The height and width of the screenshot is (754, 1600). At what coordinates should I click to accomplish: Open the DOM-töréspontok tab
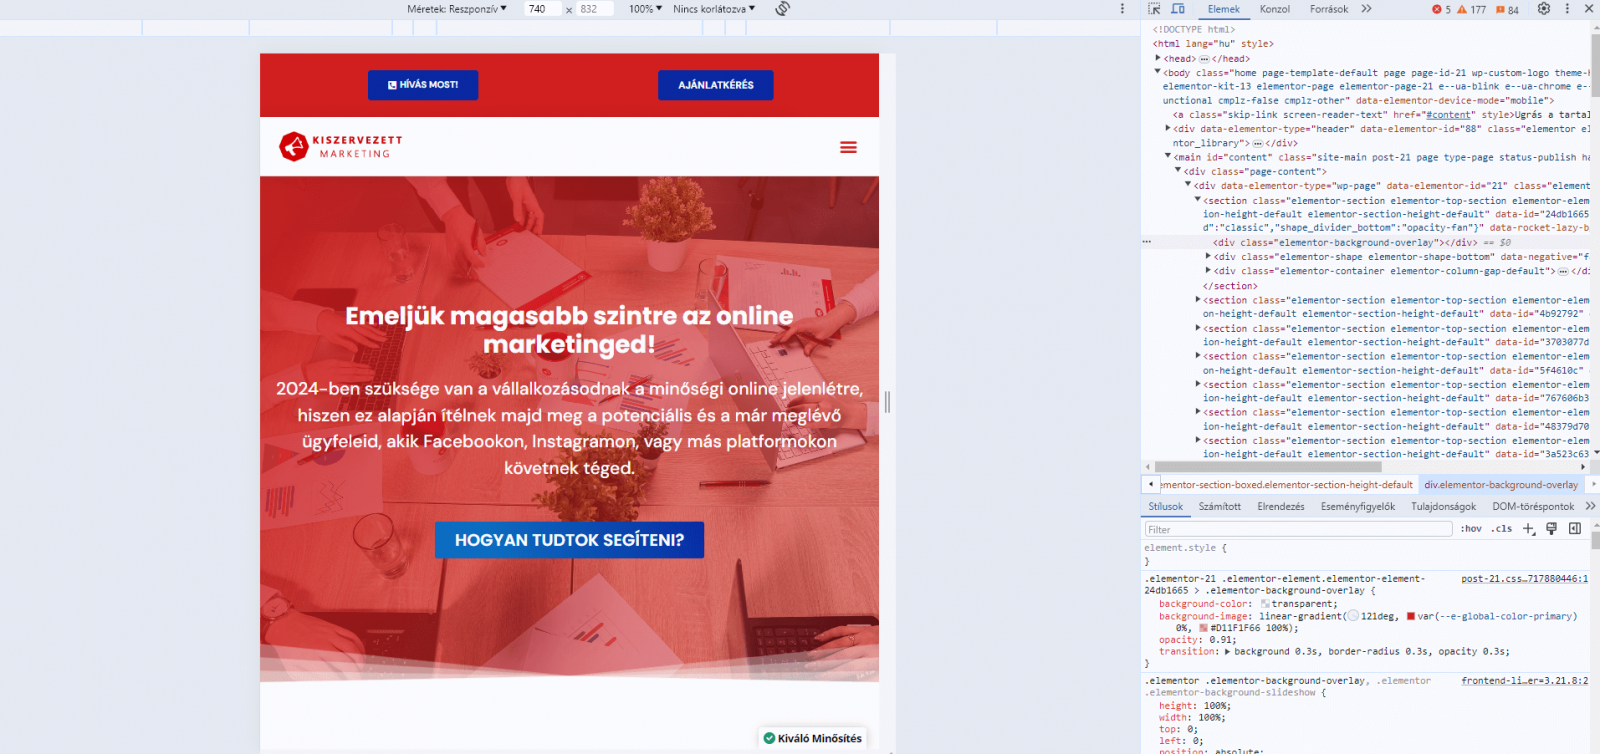click(x=1533, y=506)
